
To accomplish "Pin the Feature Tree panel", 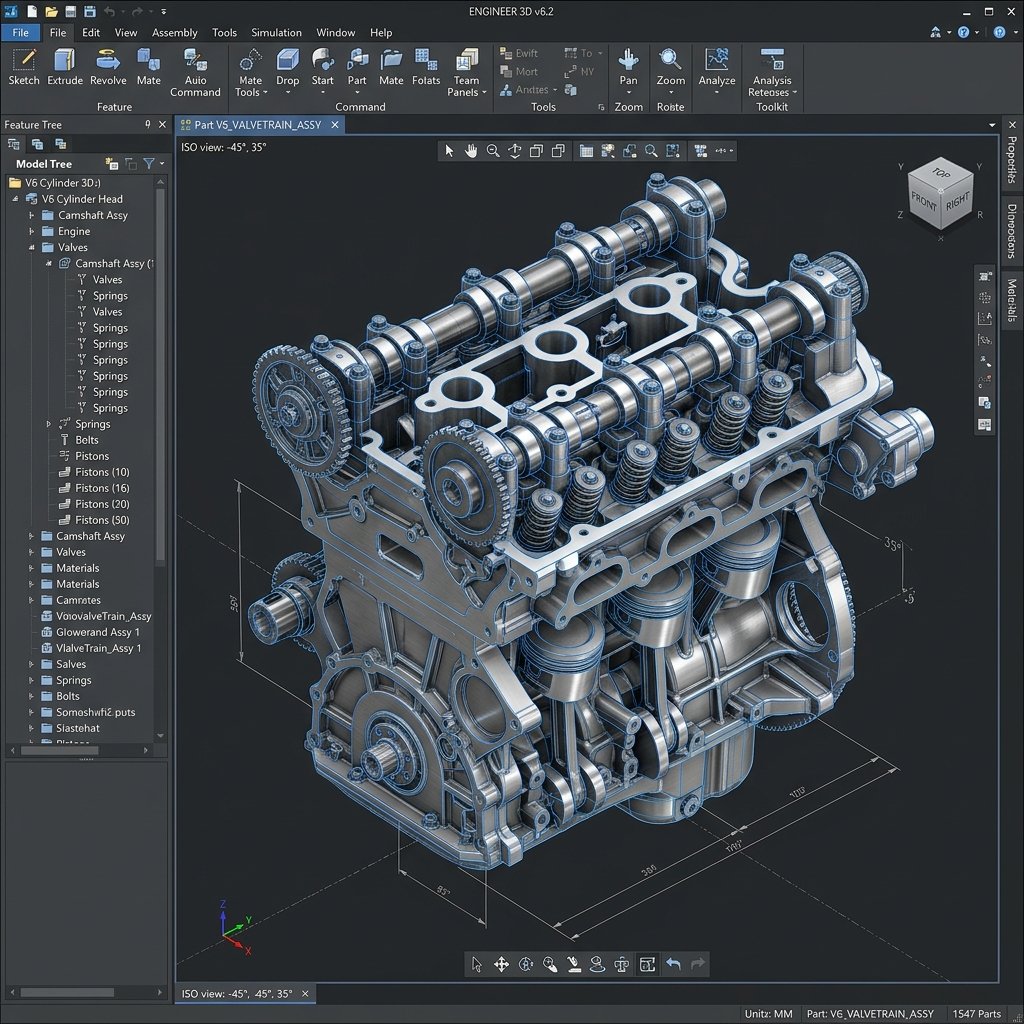I will click(148, 124).
